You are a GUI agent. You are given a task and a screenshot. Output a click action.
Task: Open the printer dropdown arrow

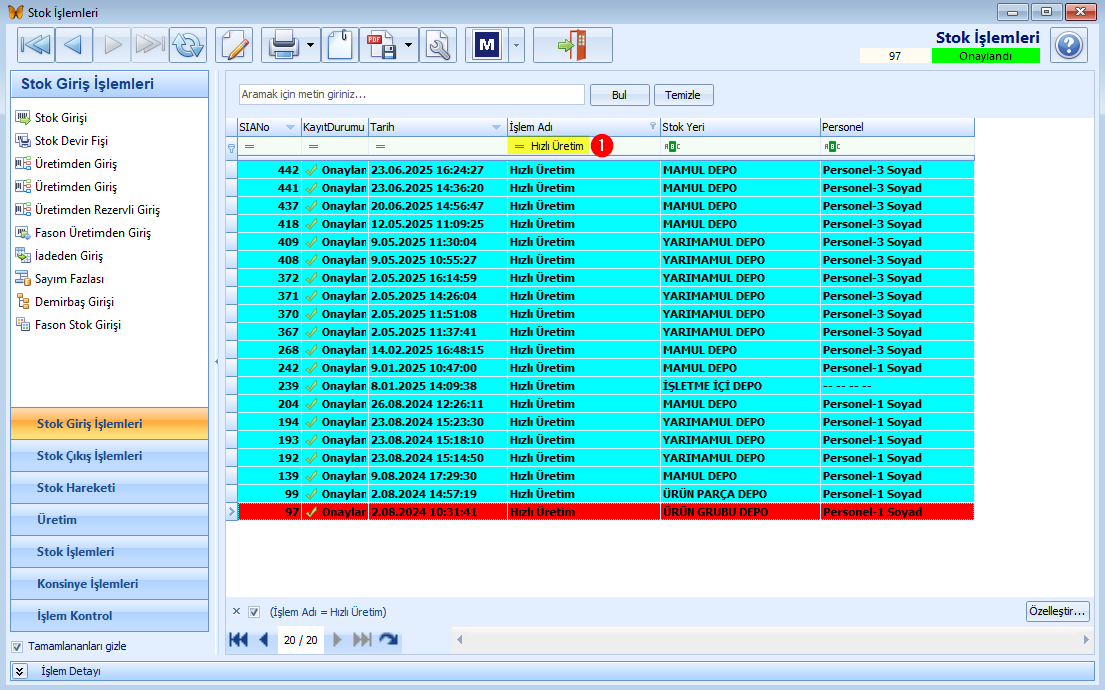pyautogui.click(x=311, y=45)
